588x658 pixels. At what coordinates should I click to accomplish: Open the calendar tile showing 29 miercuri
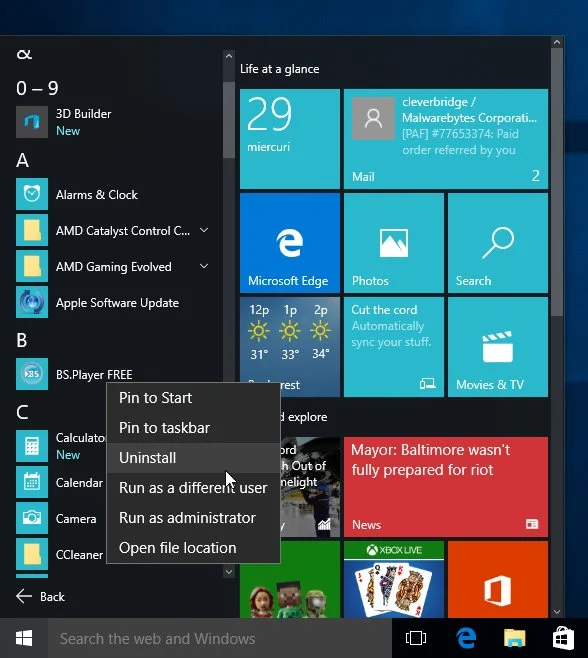click(x=290, y=139)
